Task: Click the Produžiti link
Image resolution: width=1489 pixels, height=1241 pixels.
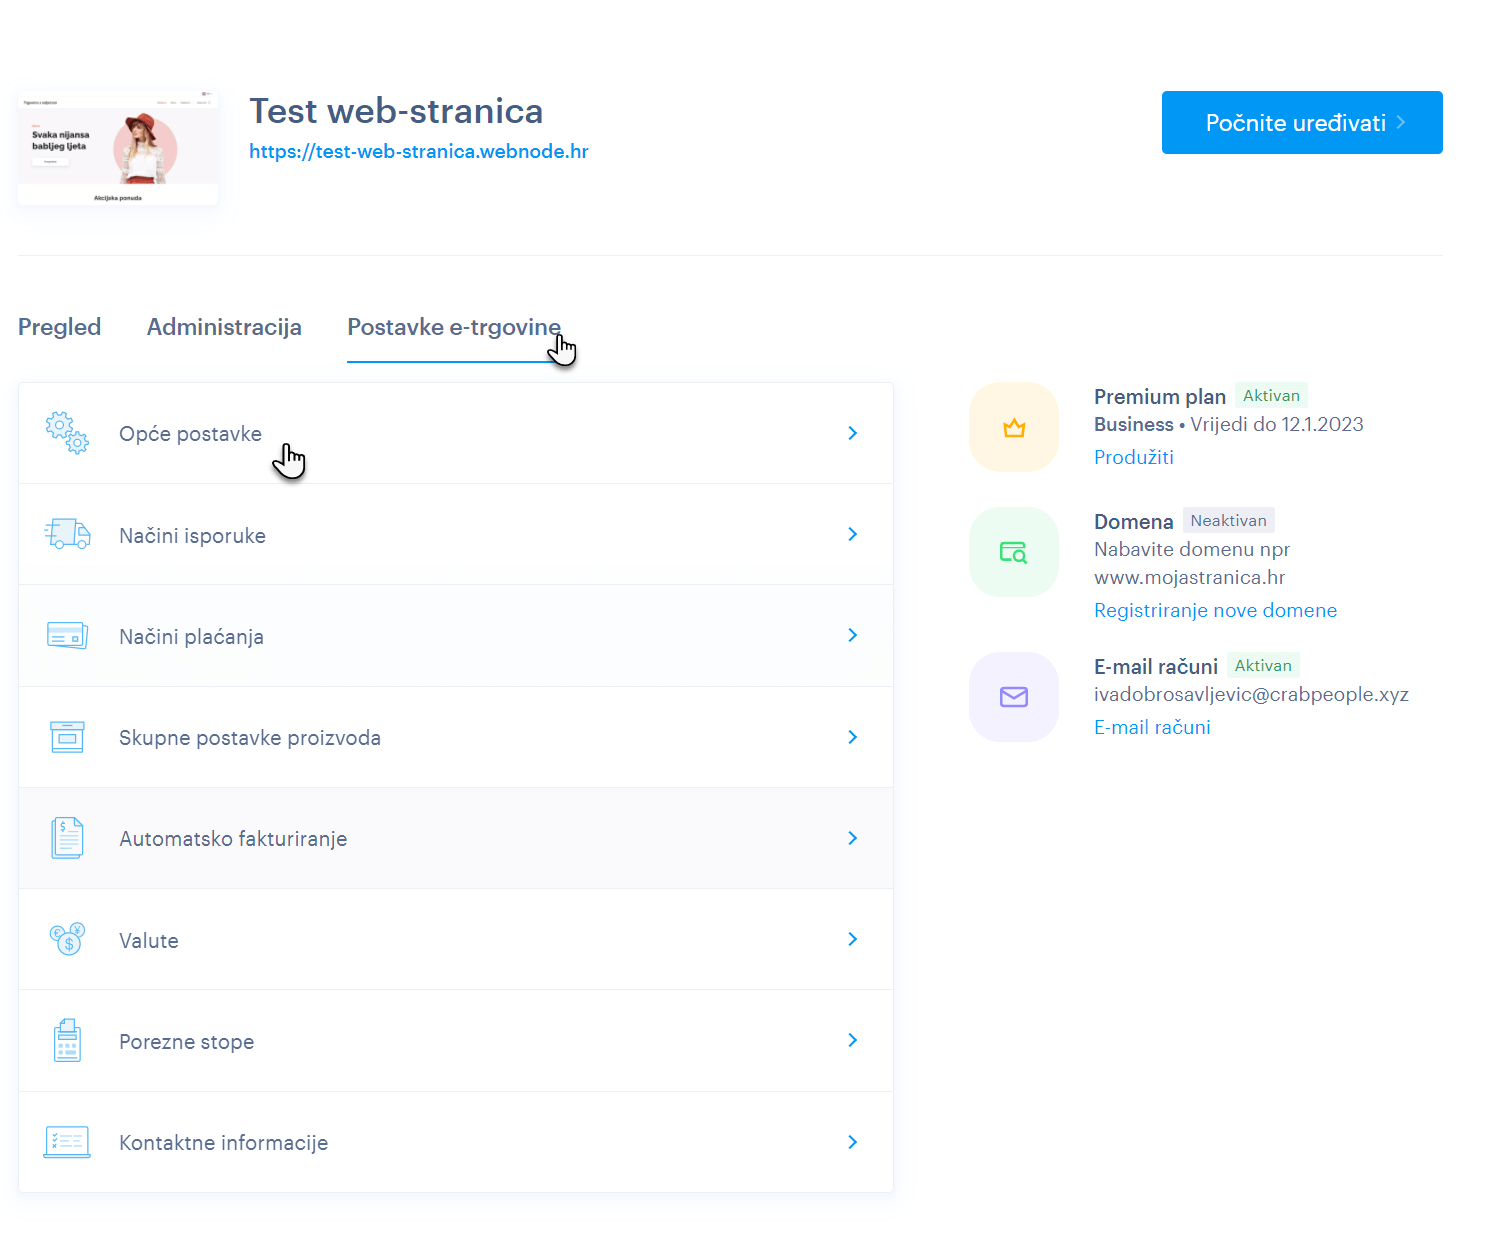Action: pyautogui.click(x=1134, y=457)
